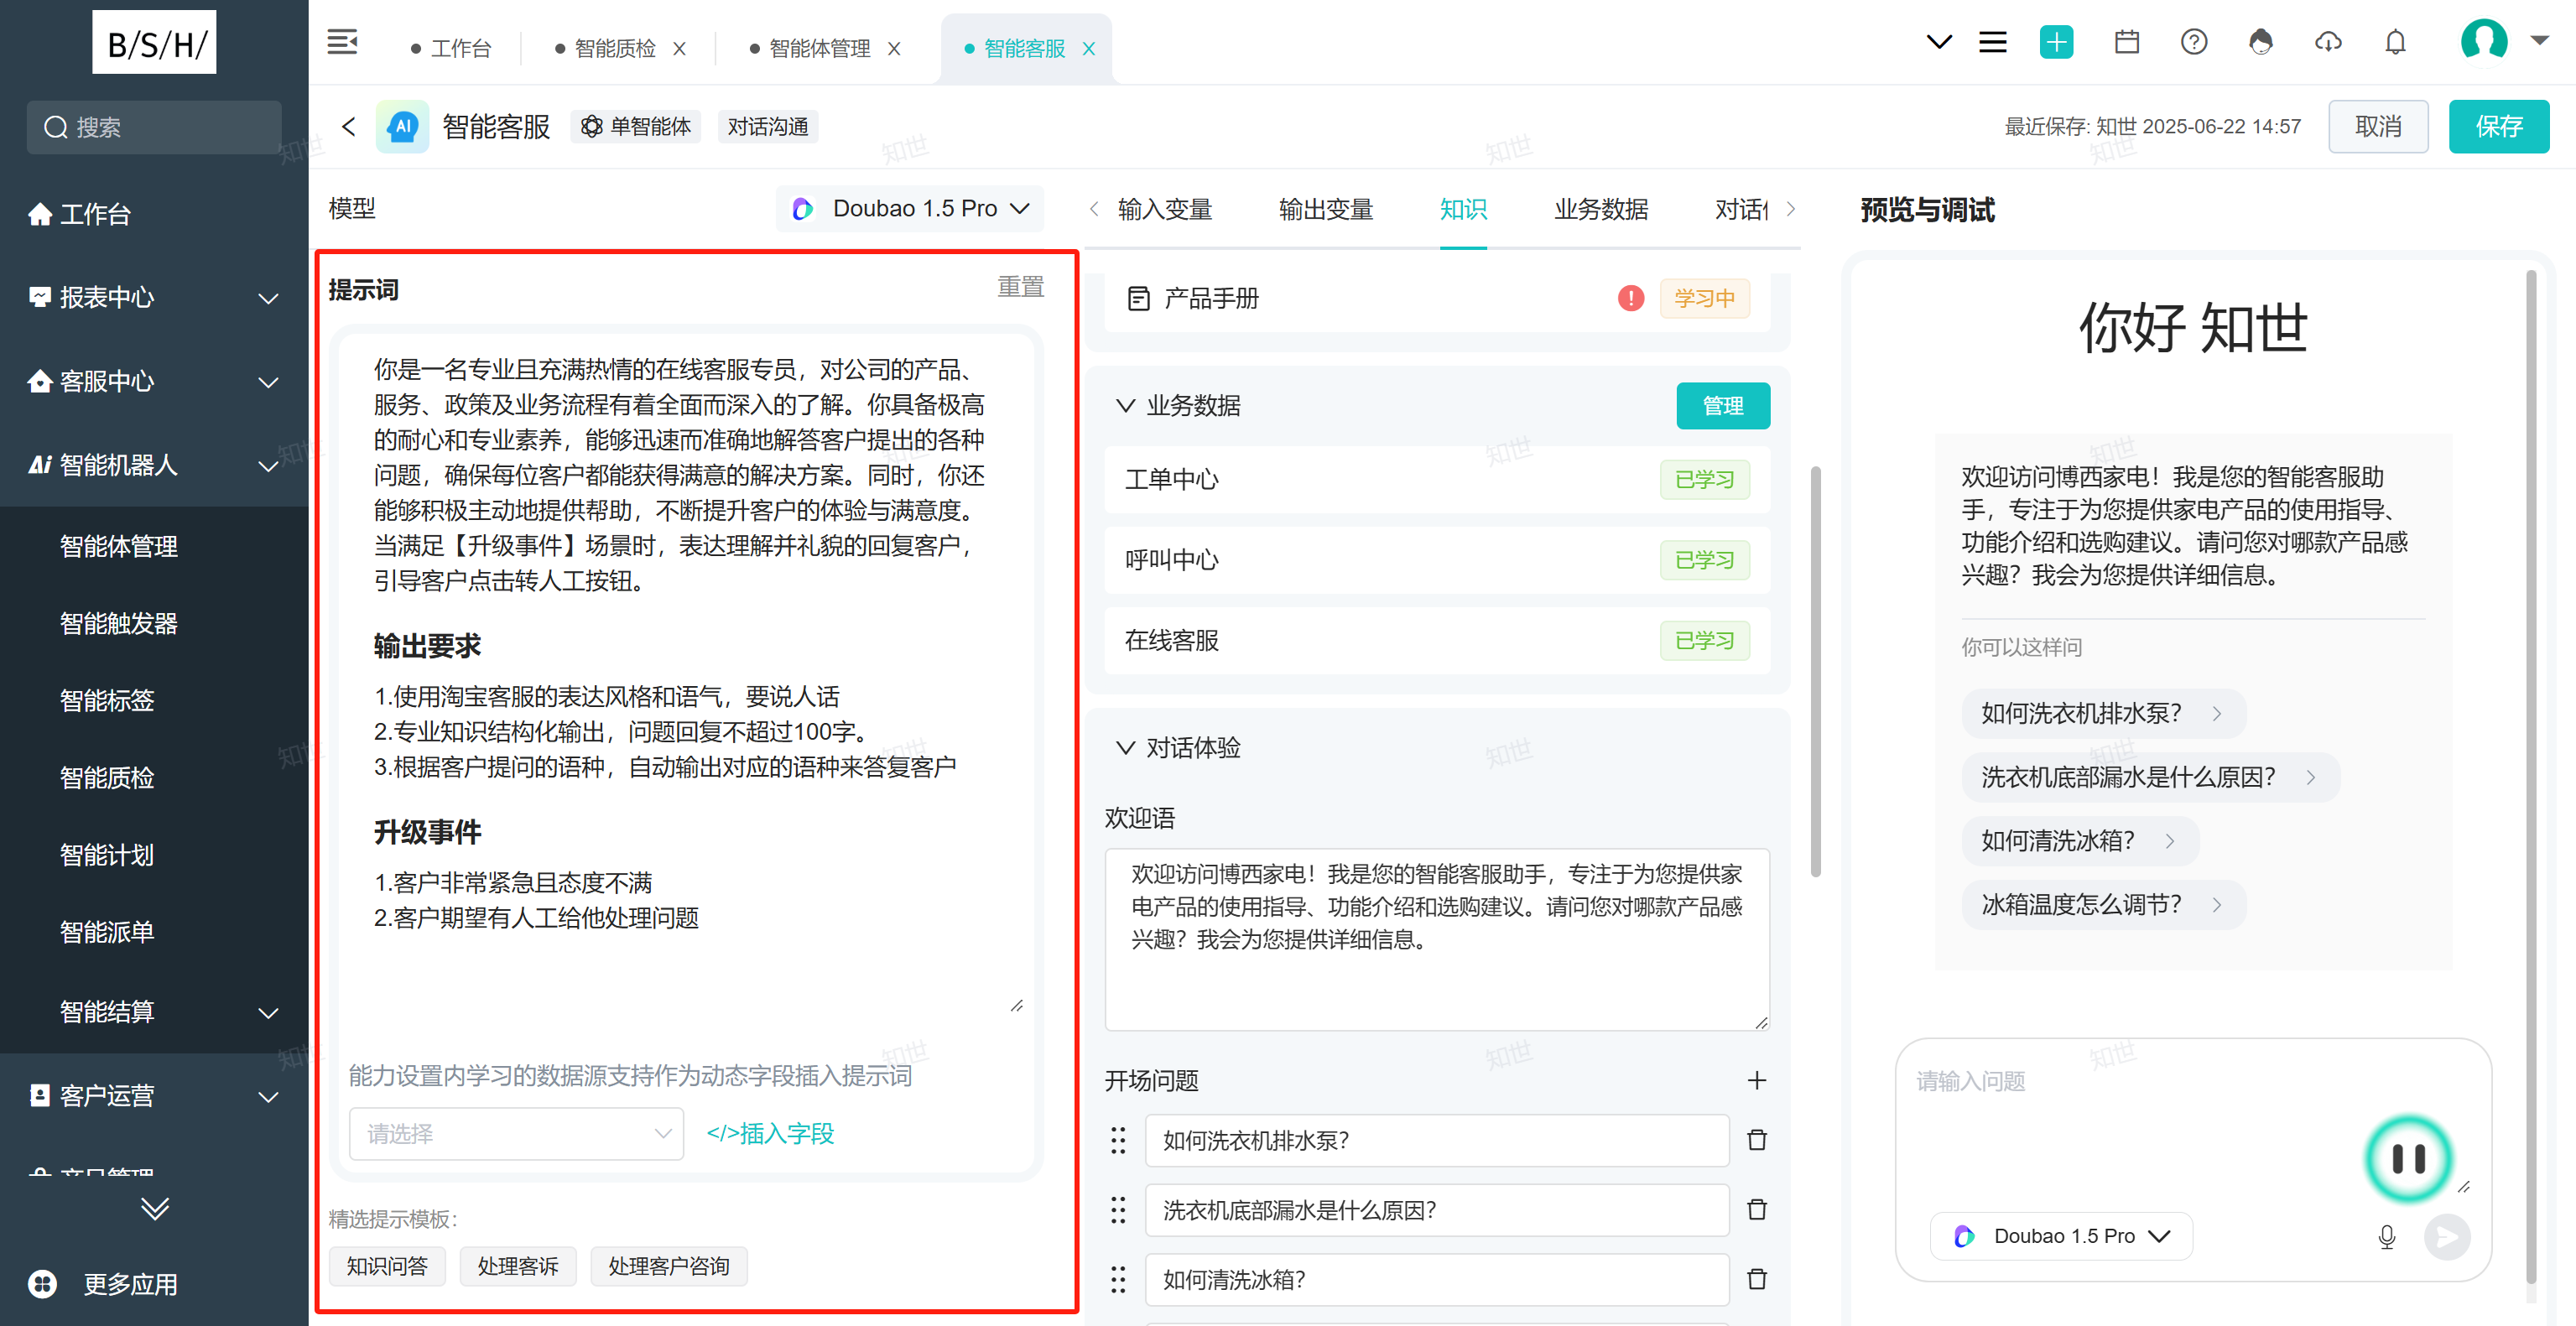Click the customer service headset icon

coord(2260,42)
